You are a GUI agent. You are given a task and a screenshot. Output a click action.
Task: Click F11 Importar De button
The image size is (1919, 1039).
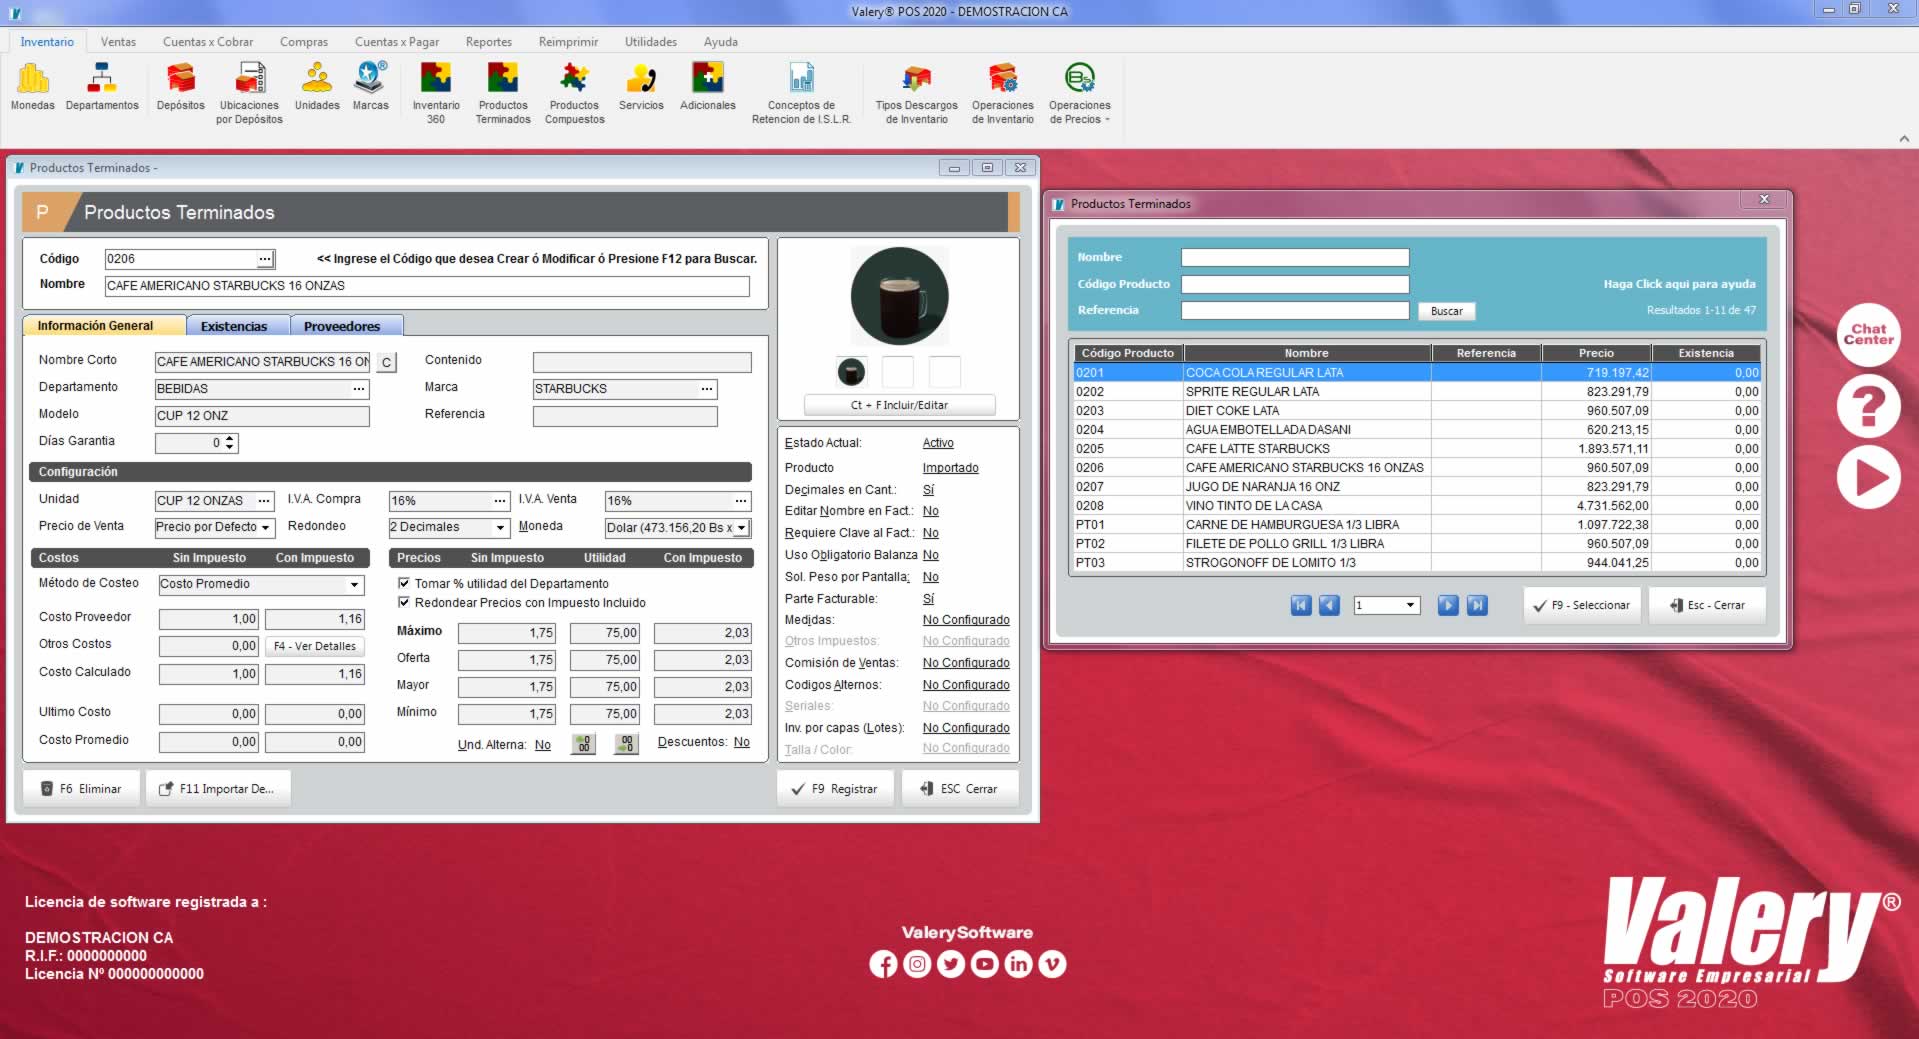(x=218, y=789)
